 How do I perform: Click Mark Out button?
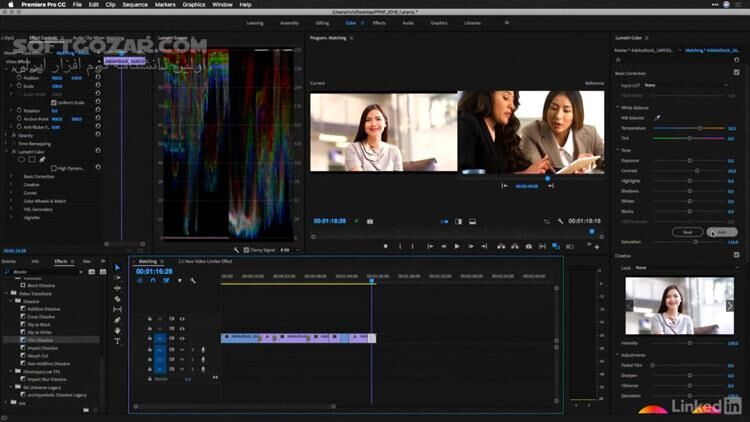tap(412, 246)
